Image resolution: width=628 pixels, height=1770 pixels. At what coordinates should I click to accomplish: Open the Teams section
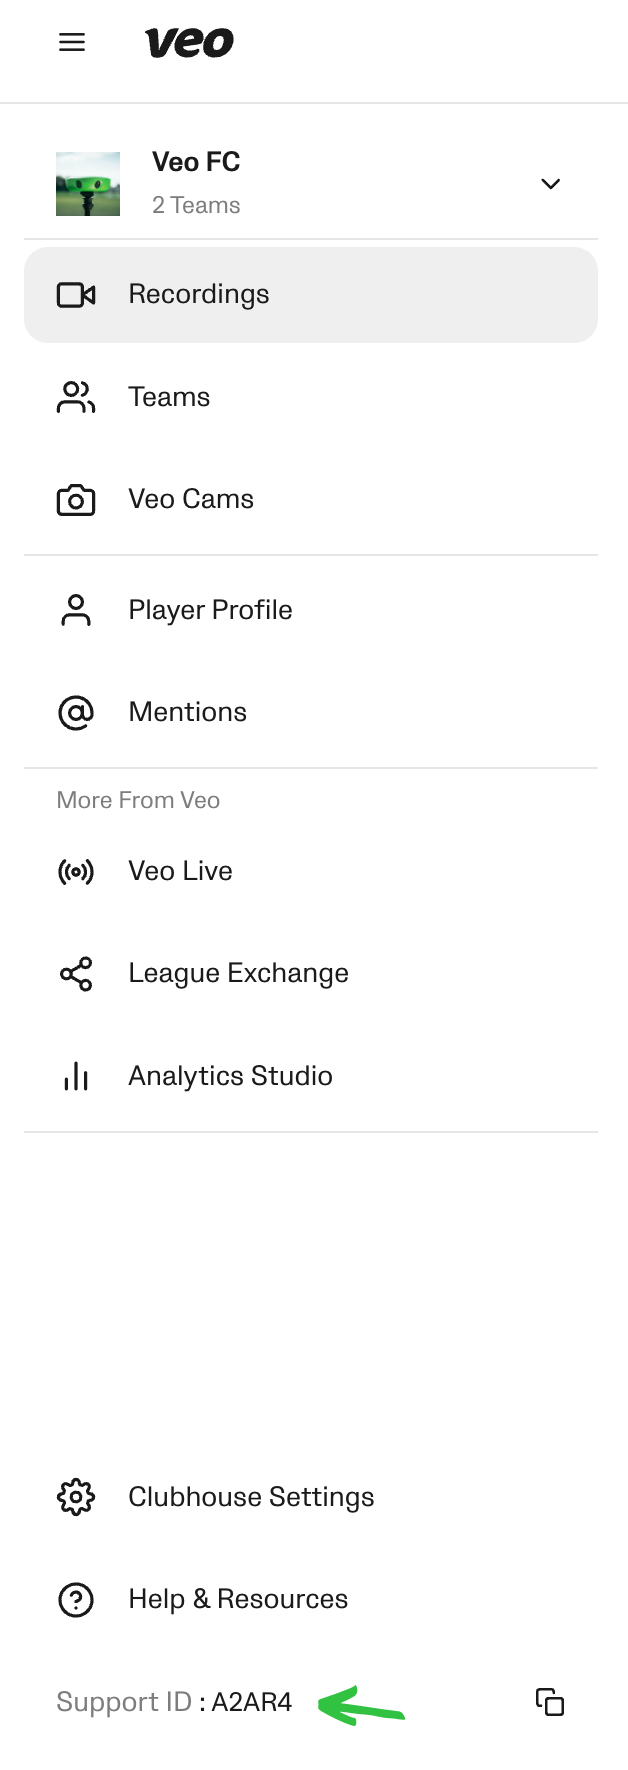coord(169,397)
